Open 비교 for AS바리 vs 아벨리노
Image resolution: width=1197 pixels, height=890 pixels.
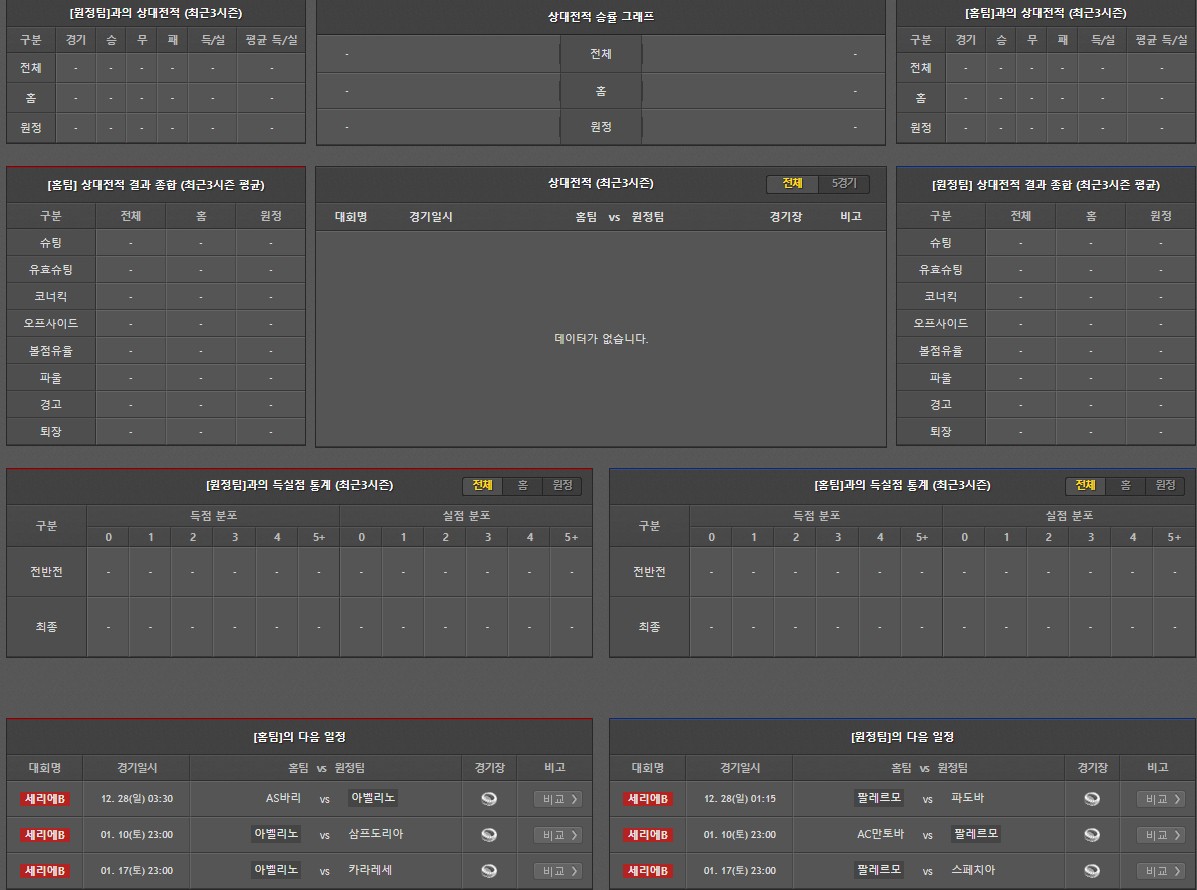pos(557,799)
